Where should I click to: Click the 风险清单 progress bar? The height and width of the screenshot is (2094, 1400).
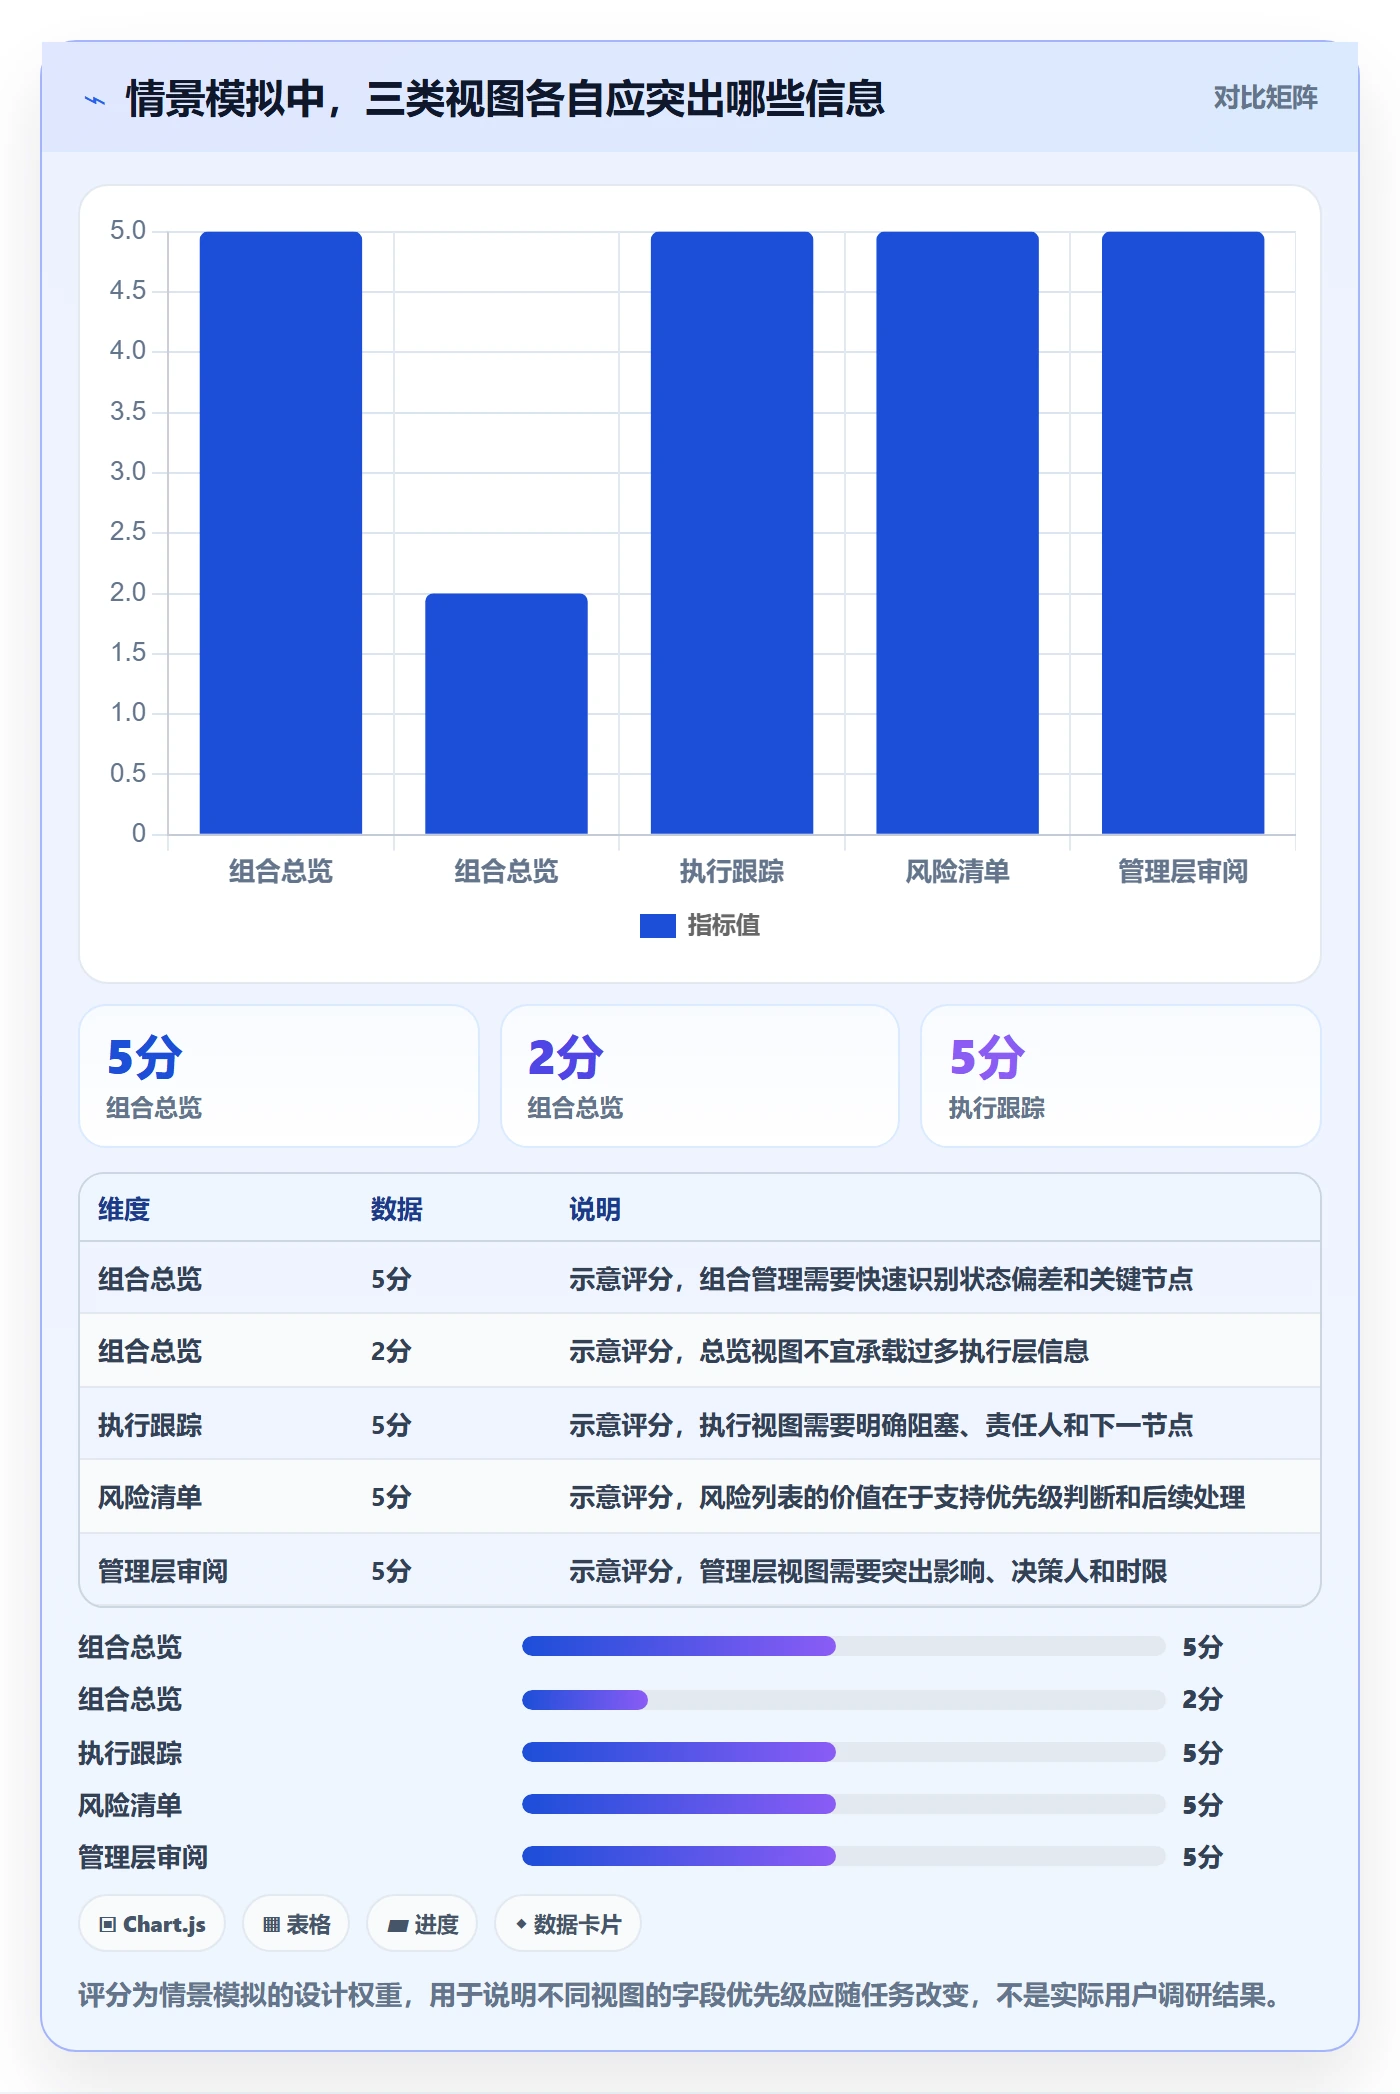(x=843, y=1804)
